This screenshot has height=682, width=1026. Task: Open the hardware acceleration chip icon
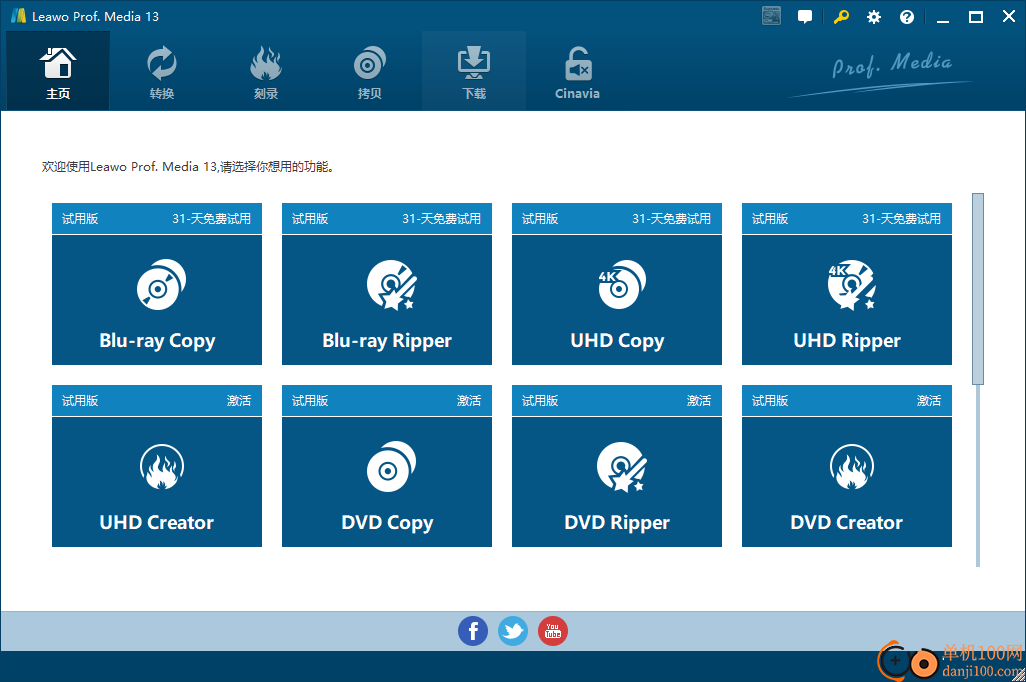(771, 16)
